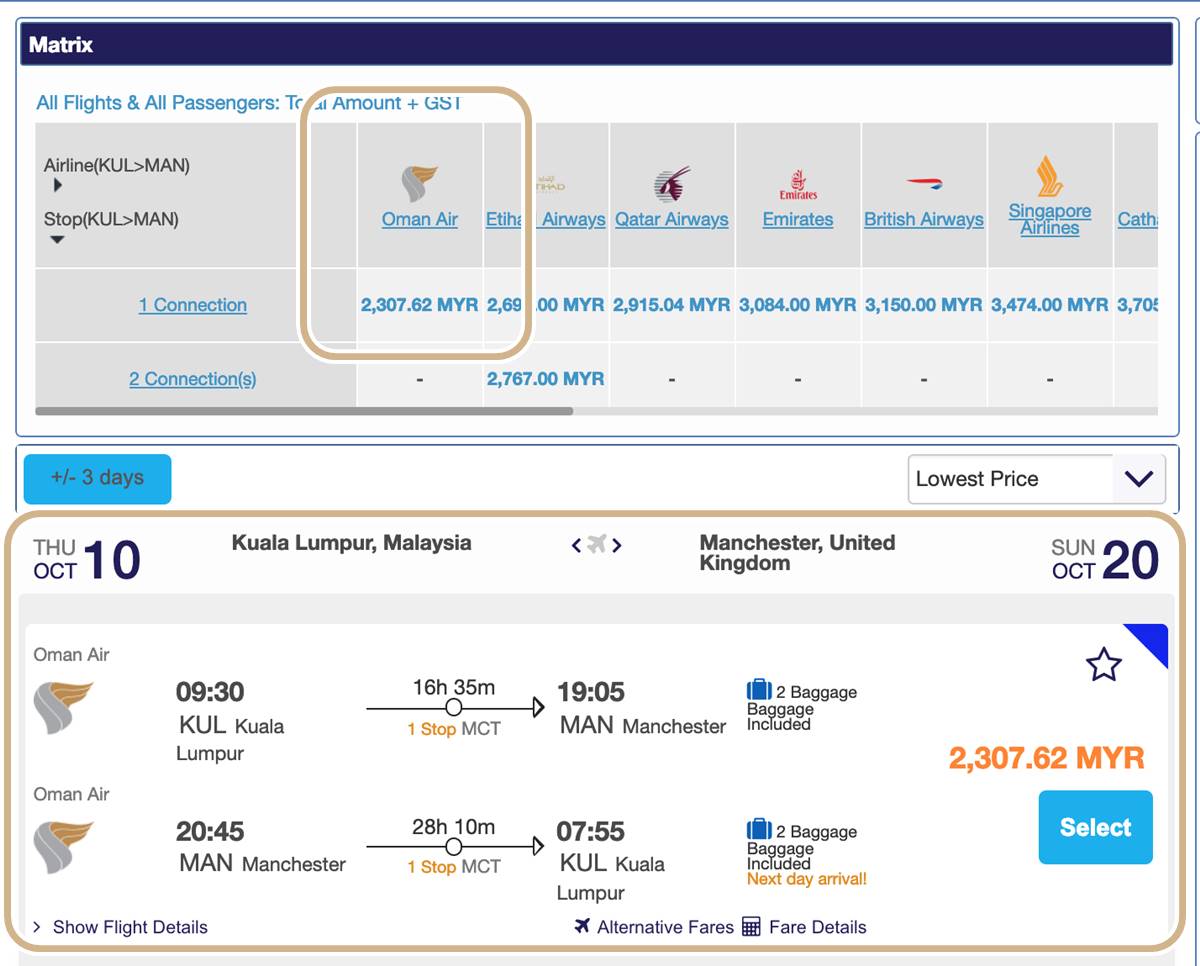The width and height of the screenshot is (1200, 966).
Task: Add this itinerary to favorites with the star
Action: 1104,664
